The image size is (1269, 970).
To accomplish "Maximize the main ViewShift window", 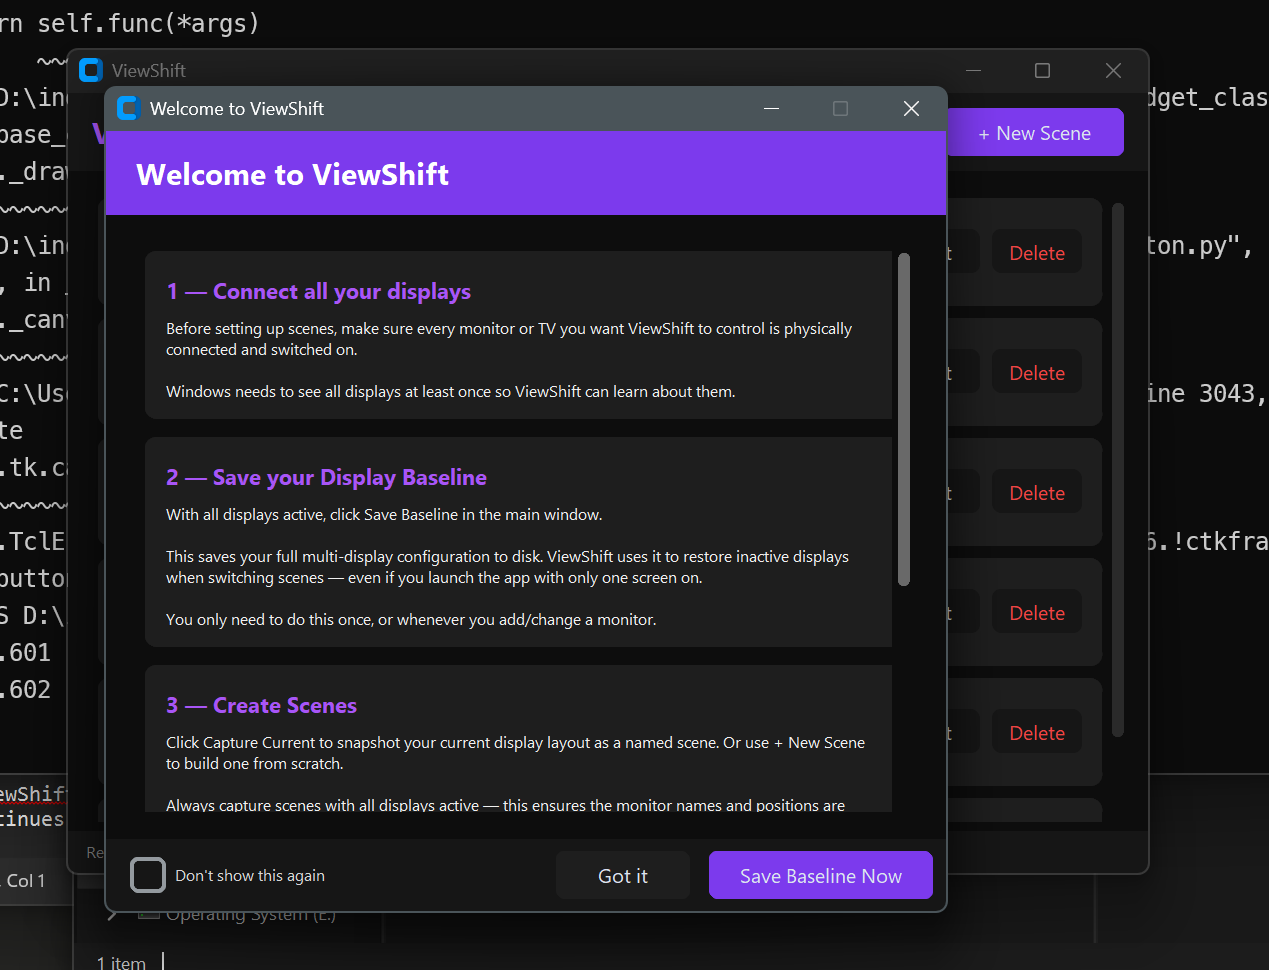I will pos(1042,70).
